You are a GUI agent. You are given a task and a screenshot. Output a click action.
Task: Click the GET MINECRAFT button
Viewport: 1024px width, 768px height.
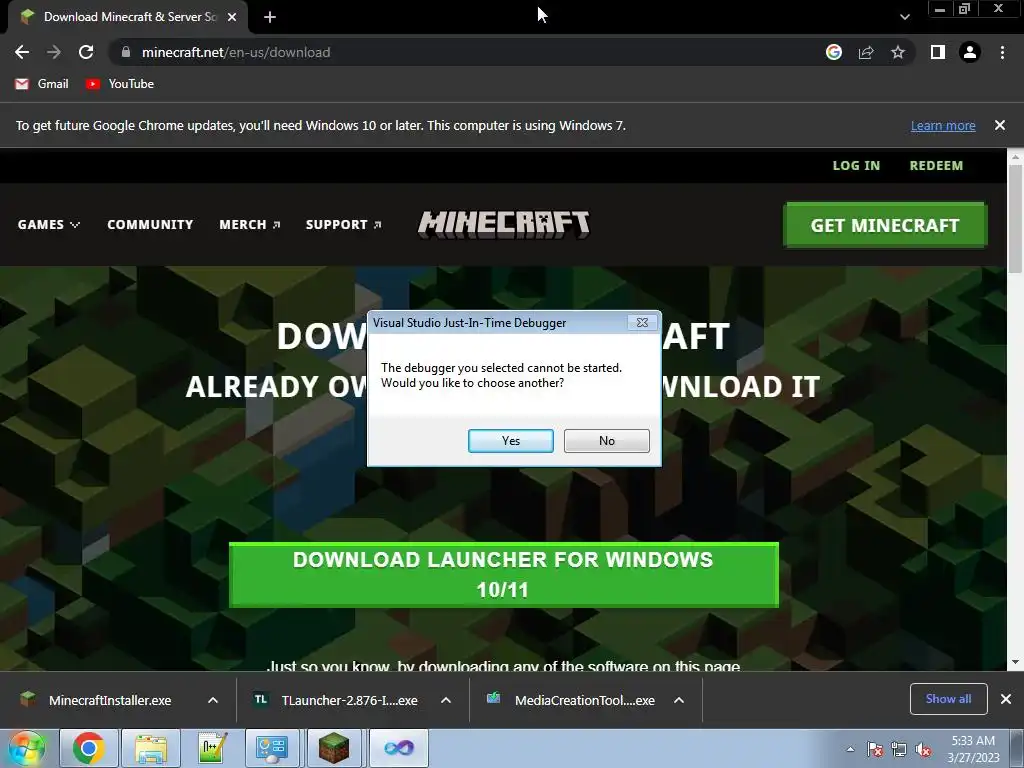[885, 225]
